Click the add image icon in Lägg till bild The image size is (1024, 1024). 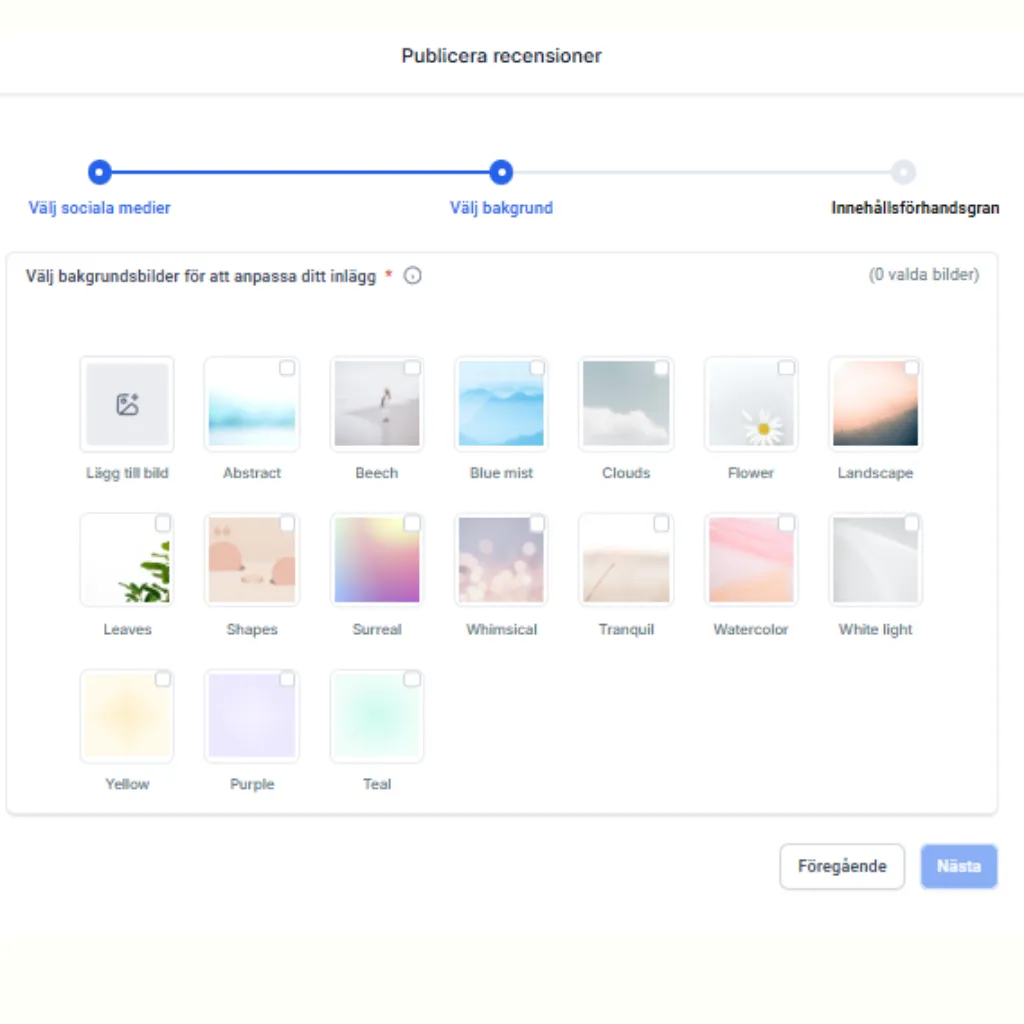(x=127, y=404)
